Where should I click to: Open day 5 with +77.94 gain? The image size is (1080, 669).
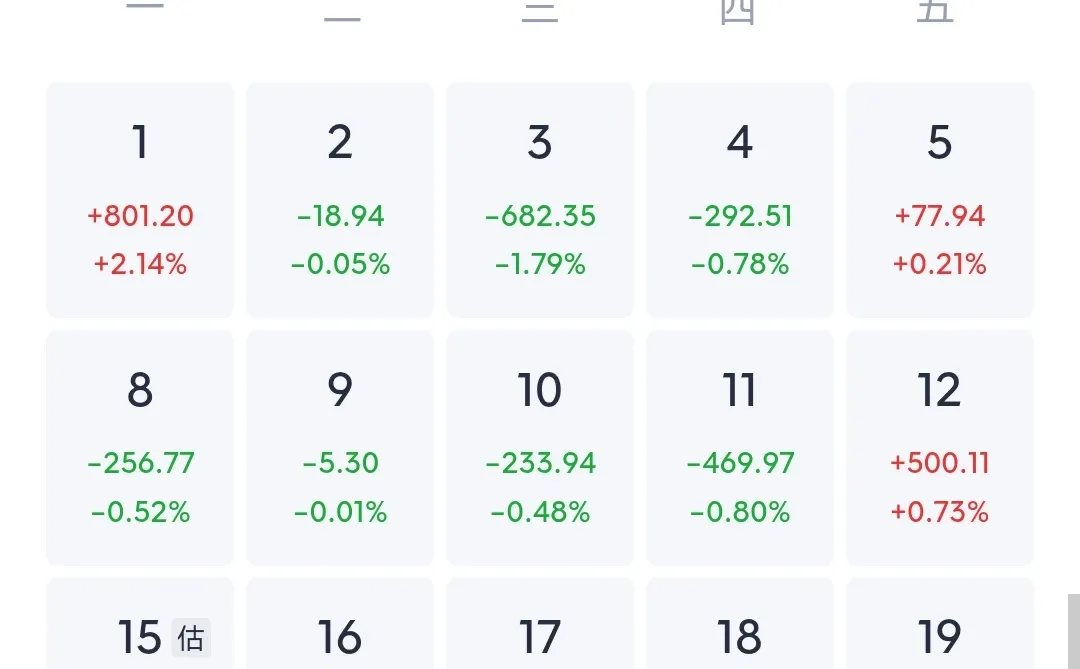(940, 200)
